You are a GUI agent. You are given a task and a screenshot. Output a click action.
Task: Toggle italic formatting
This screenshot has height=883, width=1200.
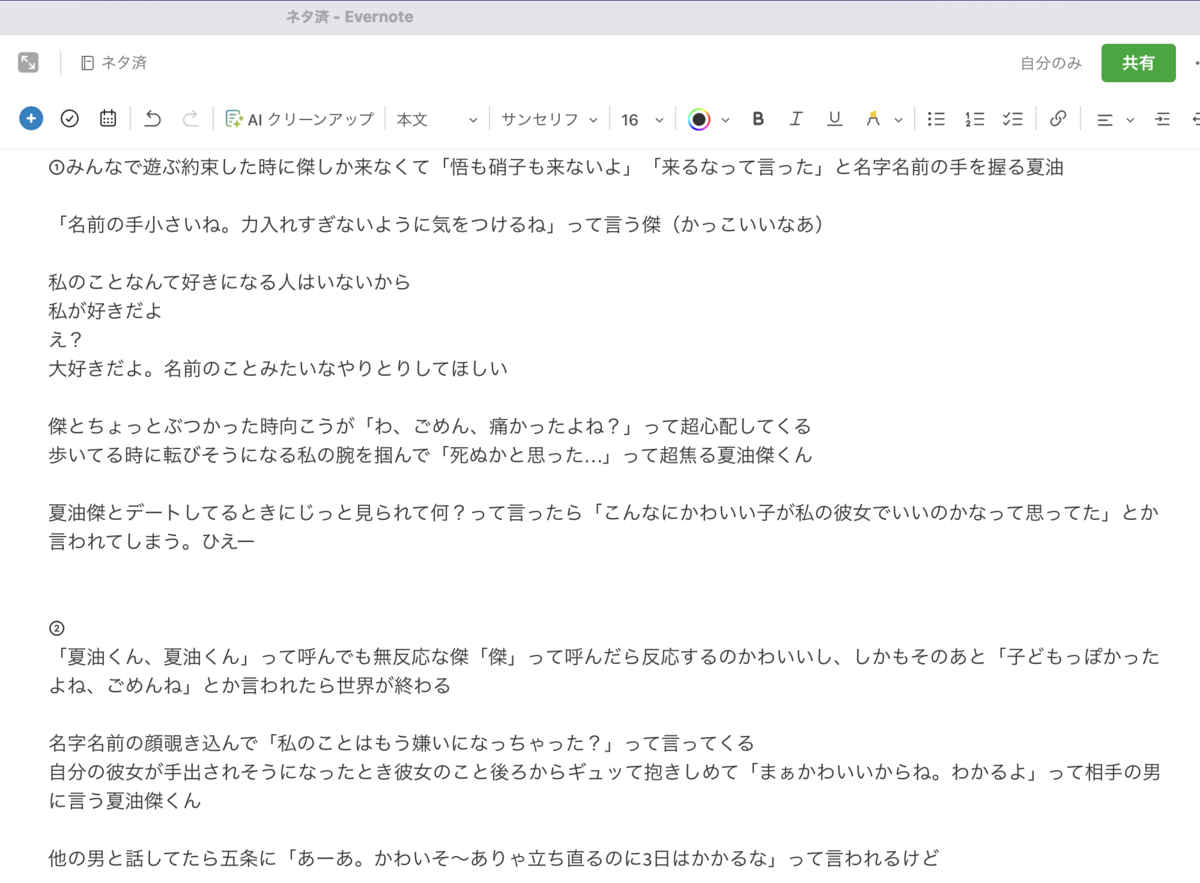[796, 119]
